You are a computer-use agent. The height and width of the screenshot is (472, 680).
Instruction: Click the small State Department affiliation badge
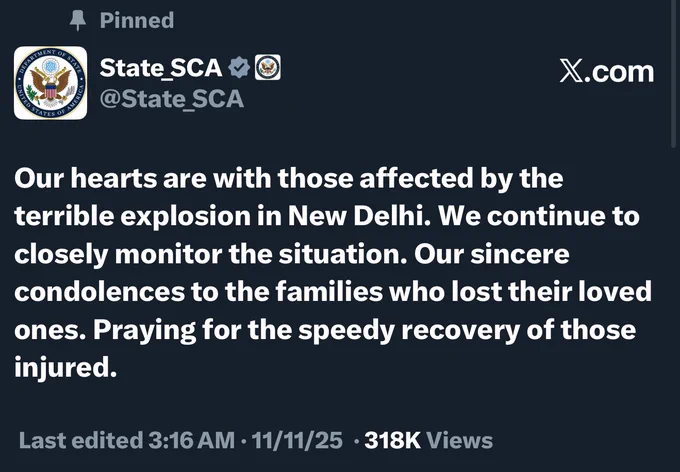tap(267, 68)
